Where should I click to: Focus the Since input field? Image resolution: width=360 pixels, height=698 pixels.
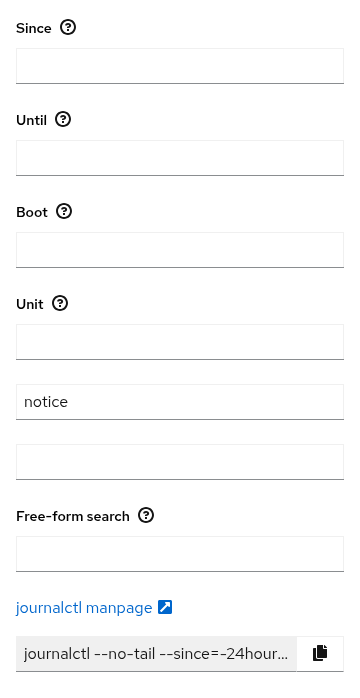click(180, 66)
